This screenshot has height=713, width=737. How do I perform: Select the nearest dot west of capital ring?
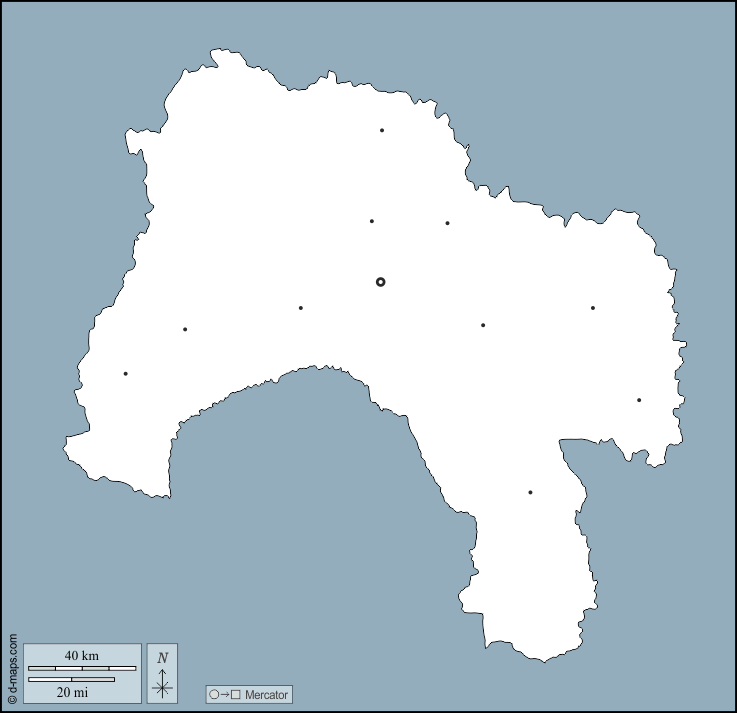click(300, 308)
